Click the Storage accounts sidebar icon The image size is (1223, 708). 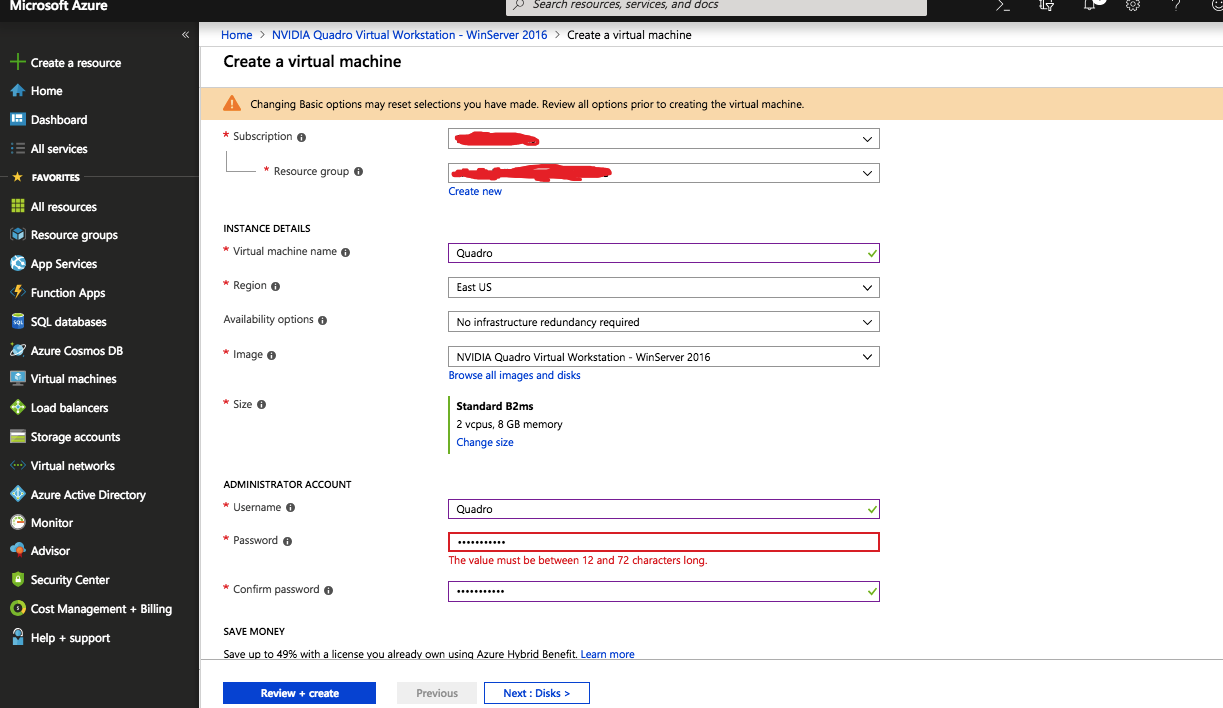coord(17,437)
